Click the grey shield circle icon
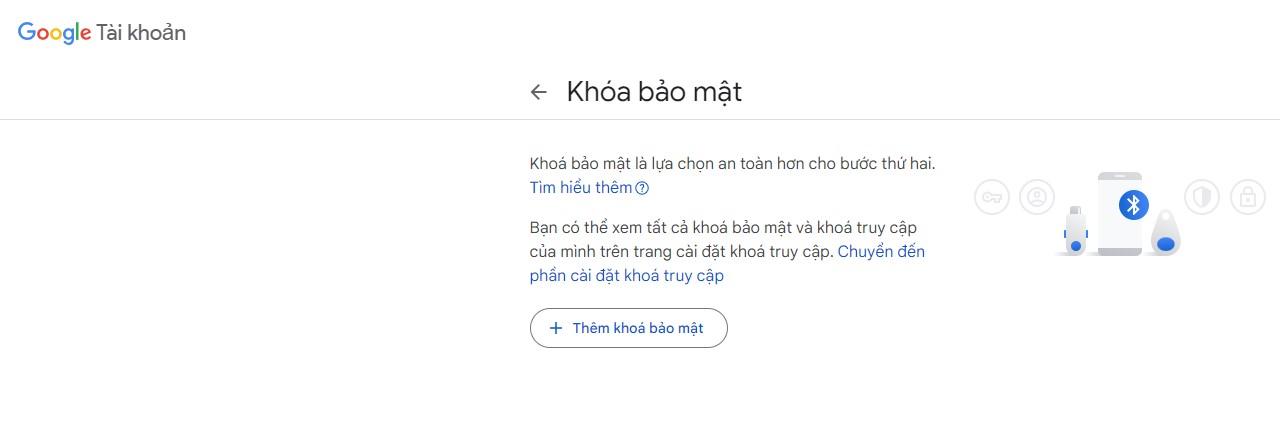This screenshot has width=1280, height=441. (x=1202, y=197)
